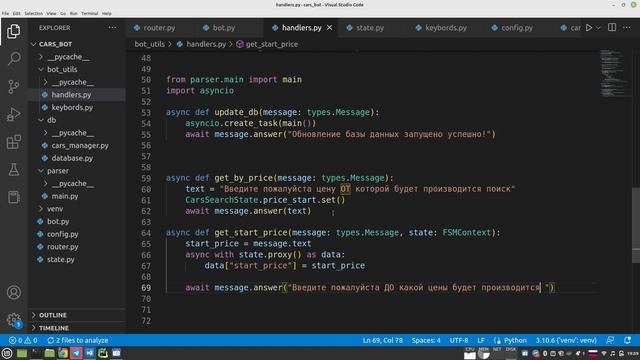The width and height of the screenshot is (640, 360).
Task: Open cars_manager.py in the explorer
Action: pyautogui.click(x=80, y=145)
